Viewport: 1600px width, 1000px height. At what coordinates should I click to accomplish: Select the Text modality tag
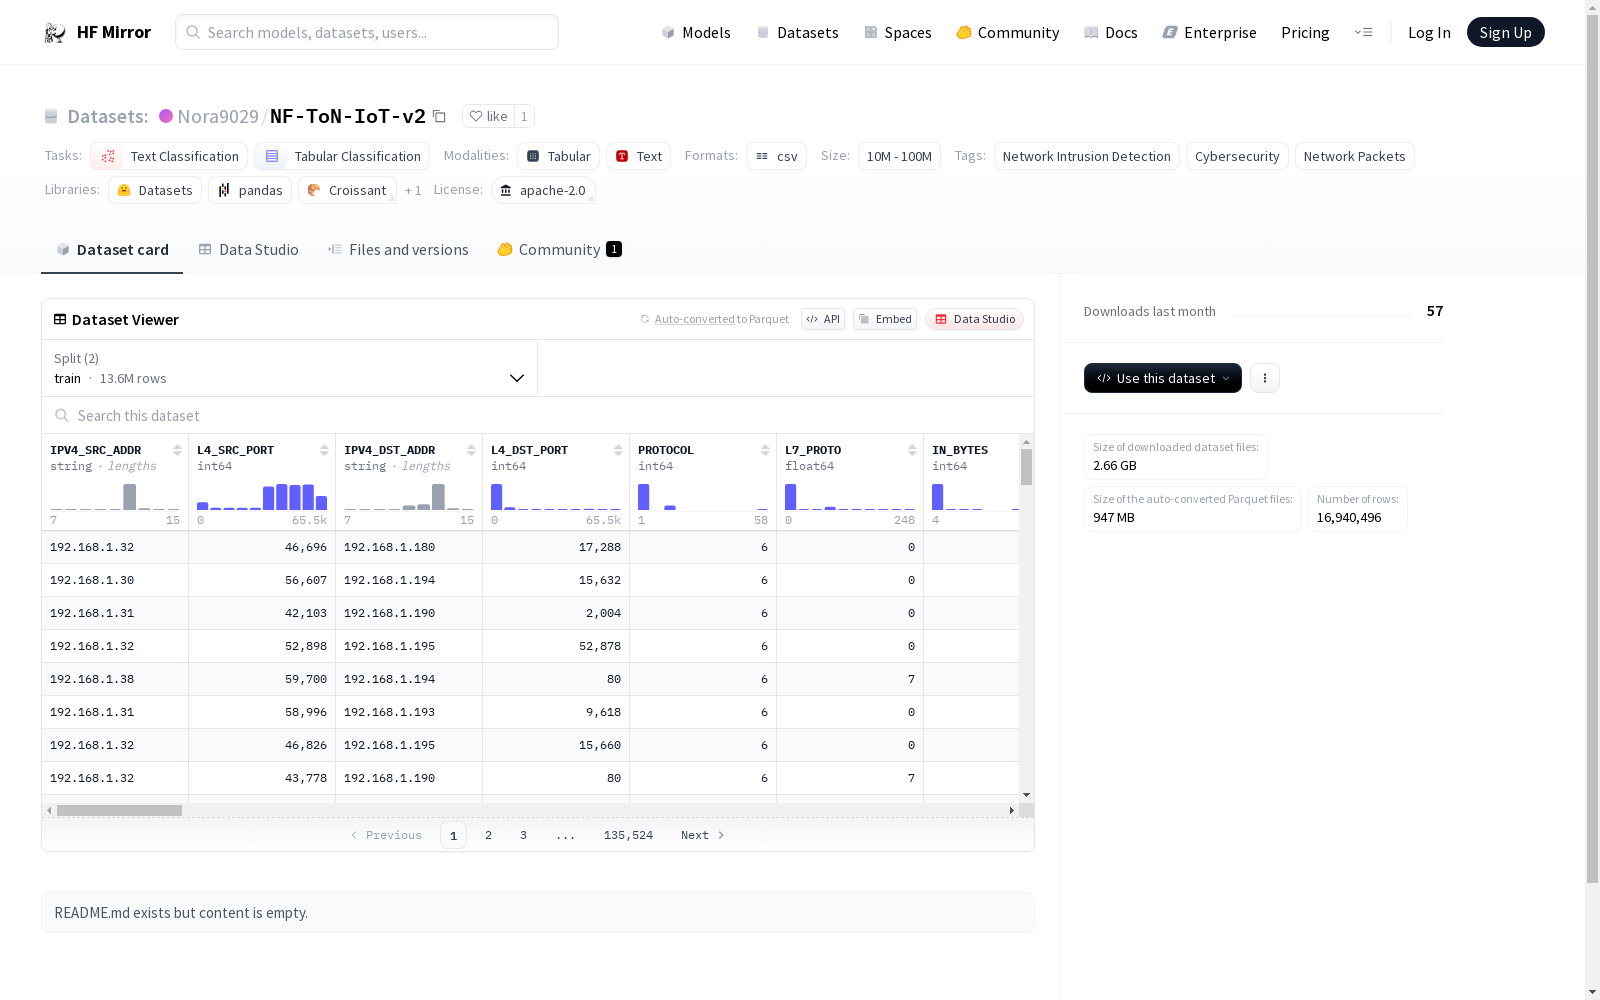638,156
